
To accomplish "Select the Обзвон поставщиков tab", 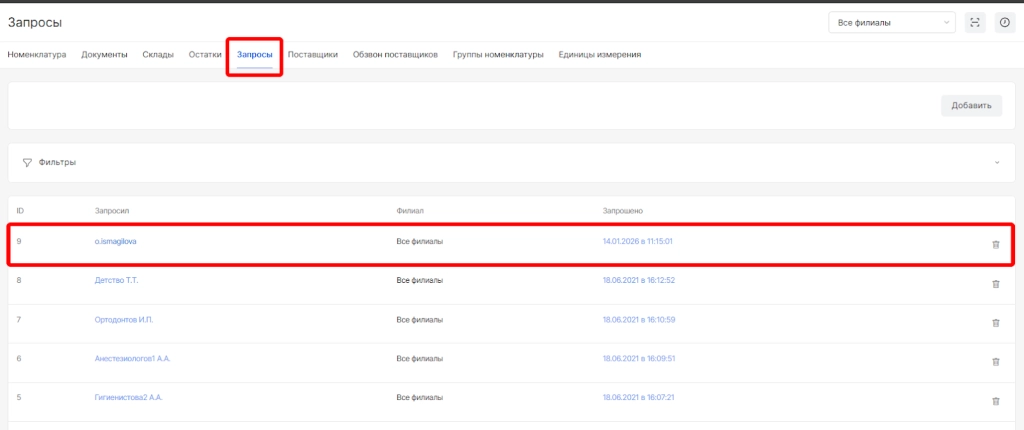I will (395, 54).
